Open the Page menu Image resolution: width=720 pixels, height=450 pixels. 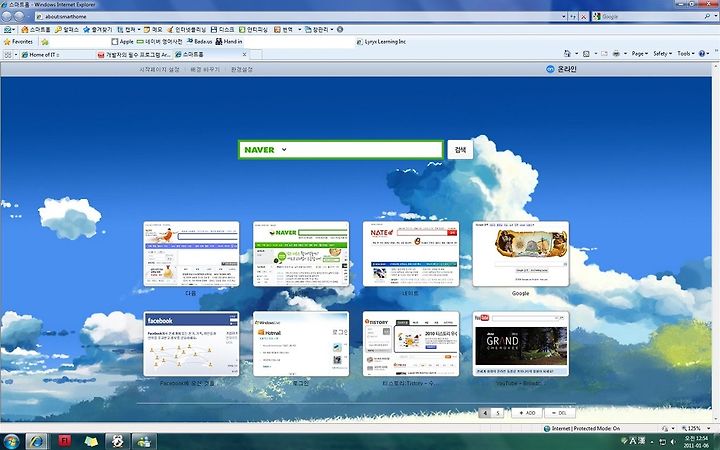click(x=639, y=54)
